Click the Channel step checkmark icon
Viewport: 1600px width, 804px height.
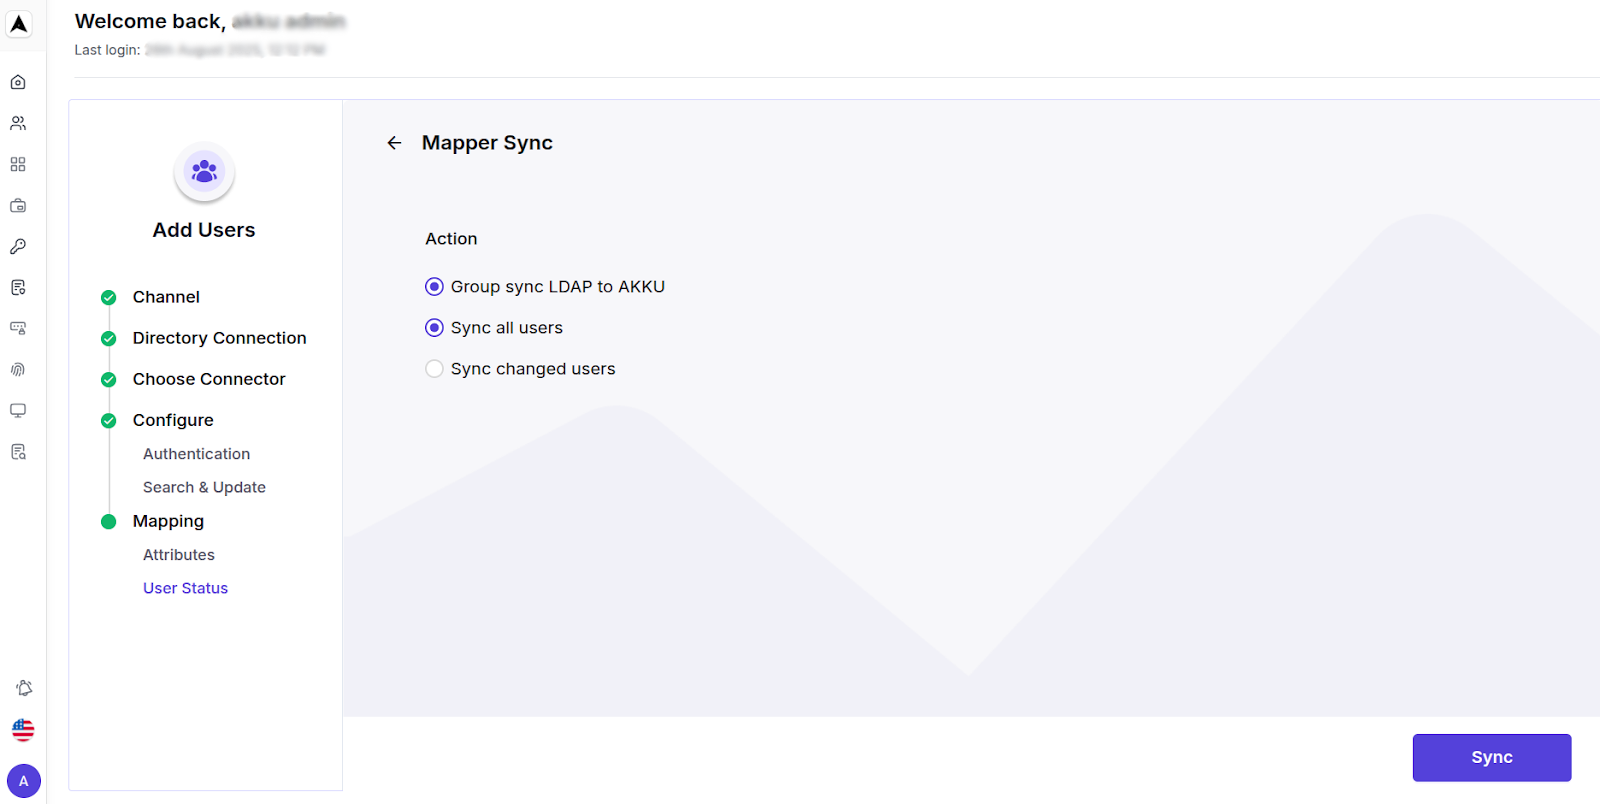click(109, 297)
